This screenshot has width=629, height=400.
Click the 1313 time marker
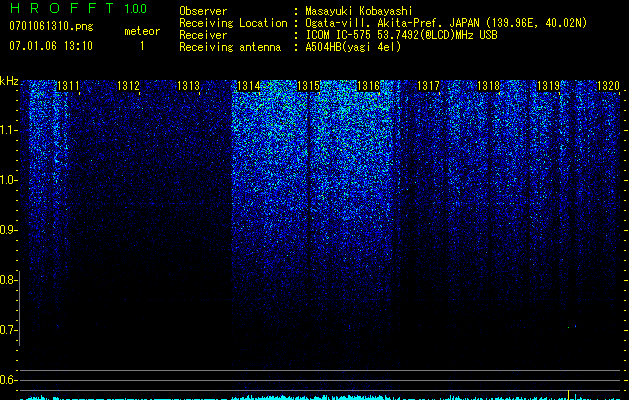(x=188, y=86)
